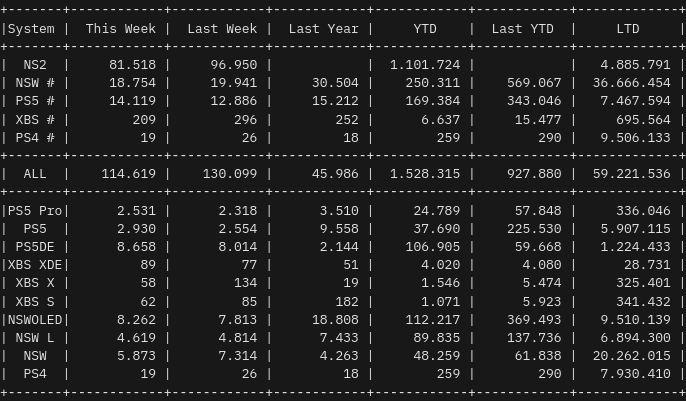
Task: Click the 'Last Year' column header
Action: tap(323, 29)
